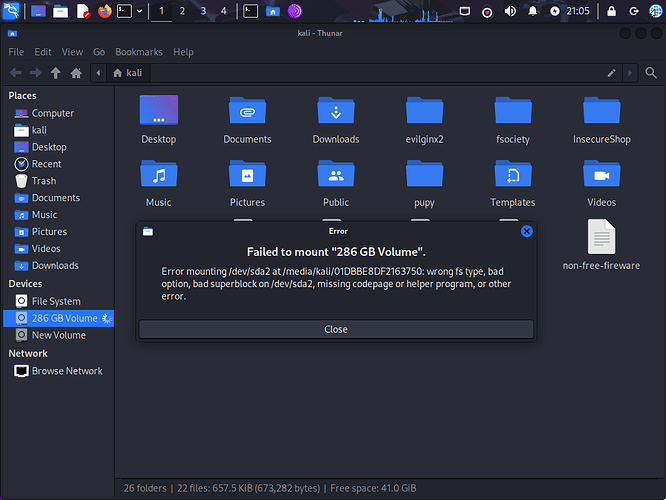Screen dimensions: 666x500
Task: Launch the terminal emulator from the panel
Action: (x=124, y=11)
